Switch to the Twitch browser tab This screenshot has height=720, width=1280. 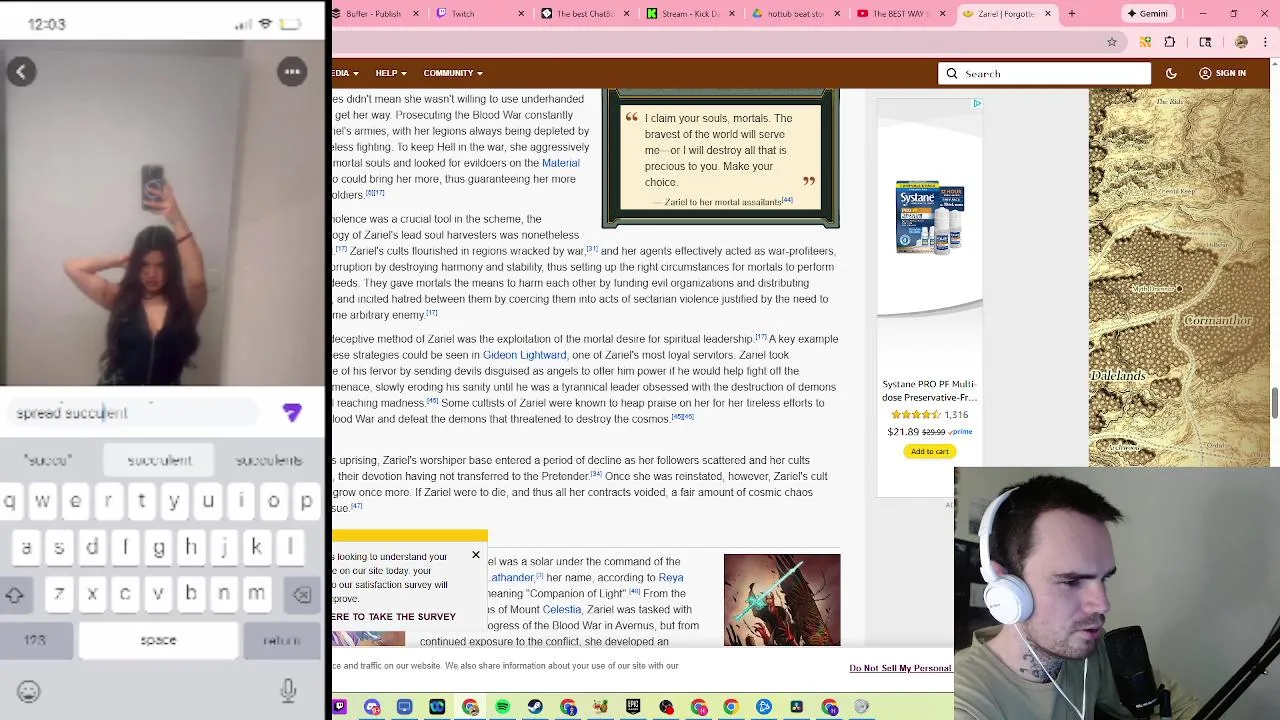pos(480,14)
